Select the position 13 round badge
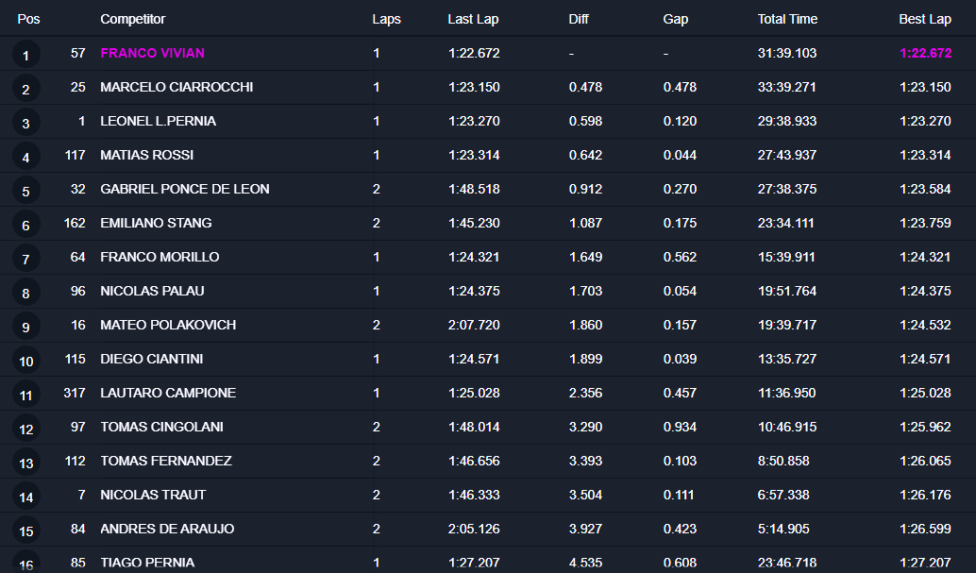976x573 pixels. pyautogui.click(x=26, y=463)
